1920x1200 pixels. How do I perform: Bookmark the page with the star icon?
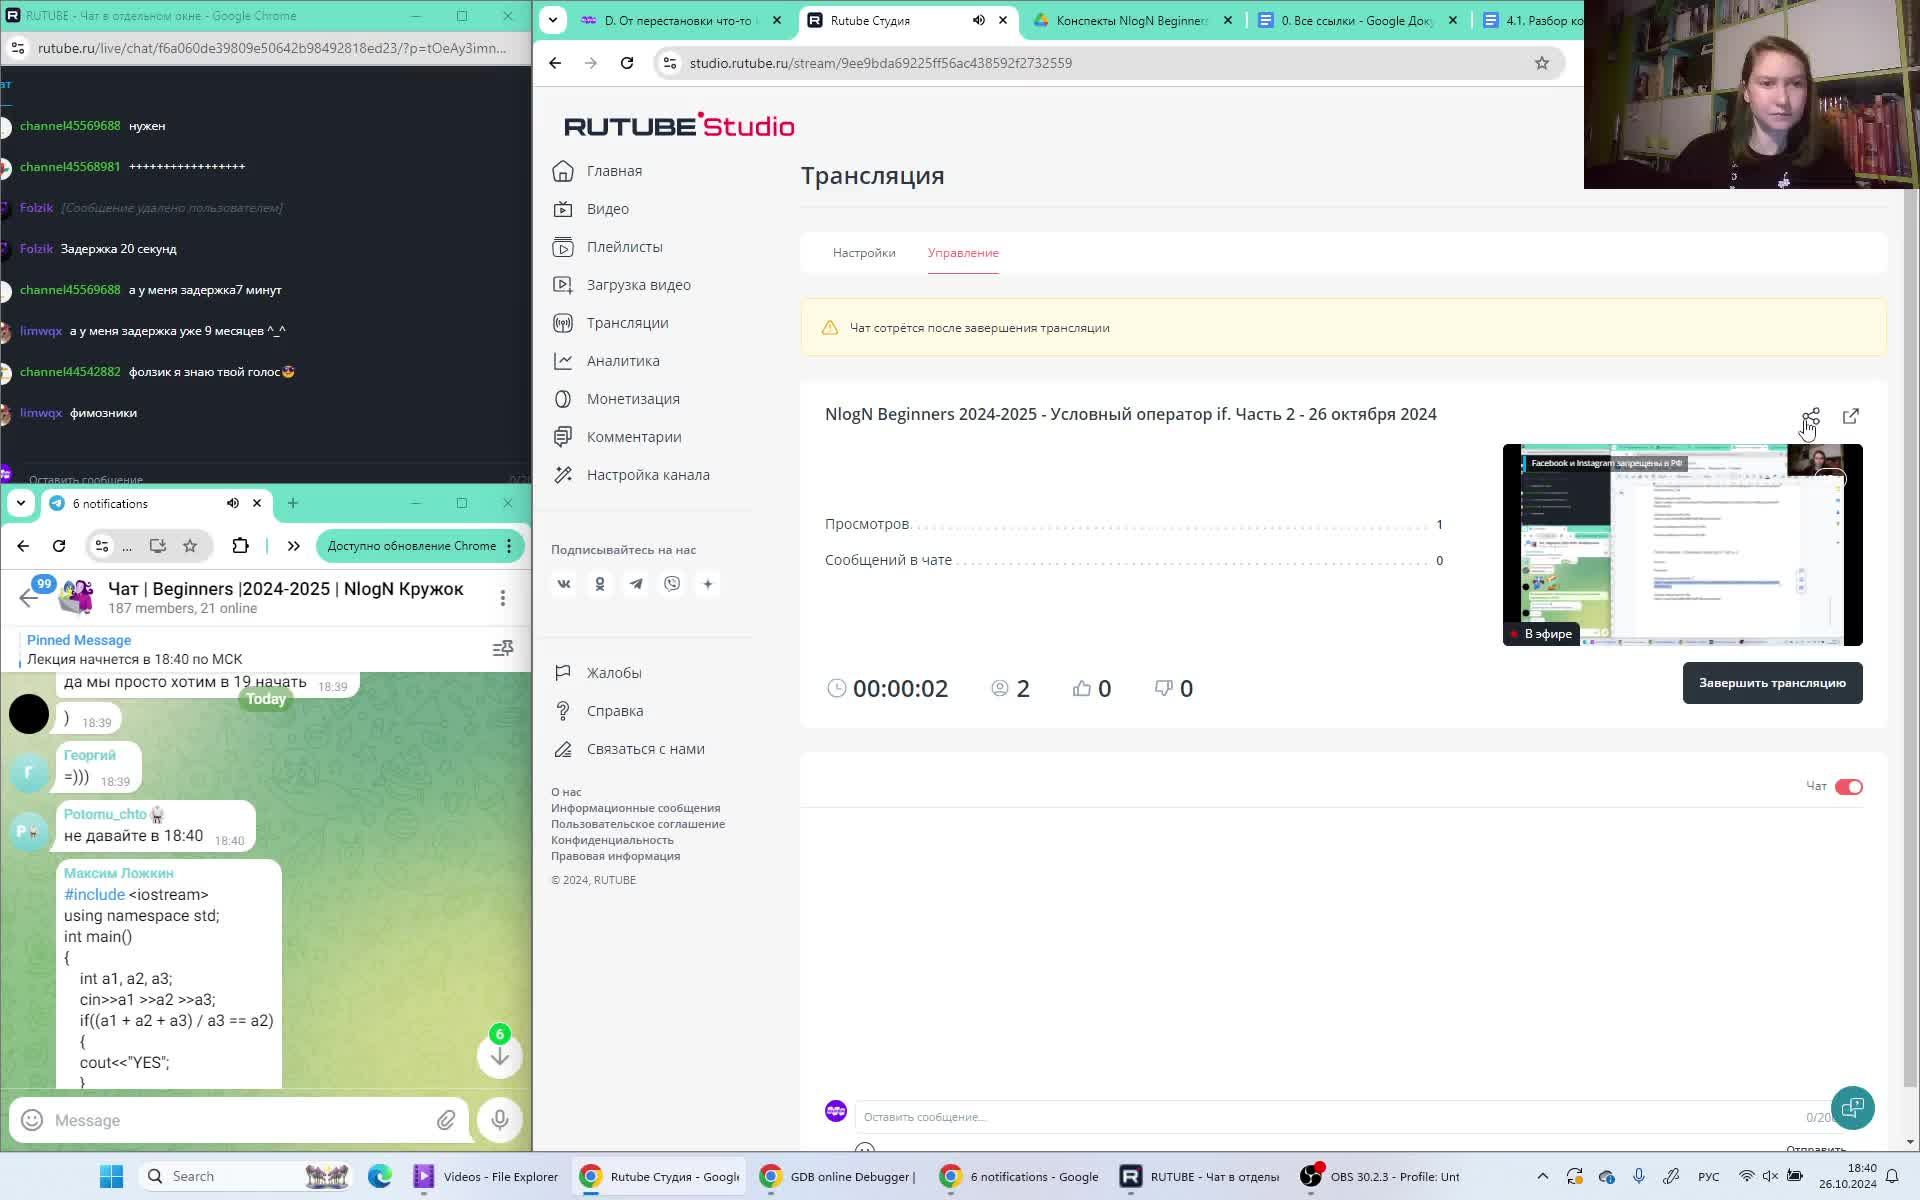[x=1541, y=63]
